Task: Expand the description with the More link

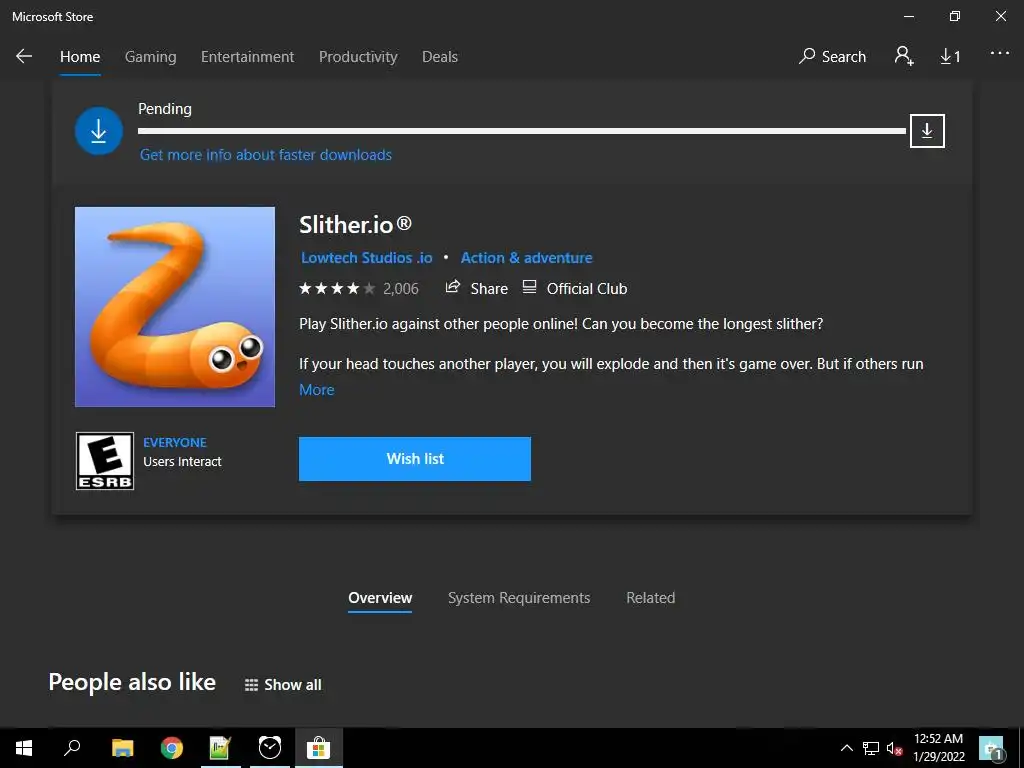Action: [x=317, y=390]
